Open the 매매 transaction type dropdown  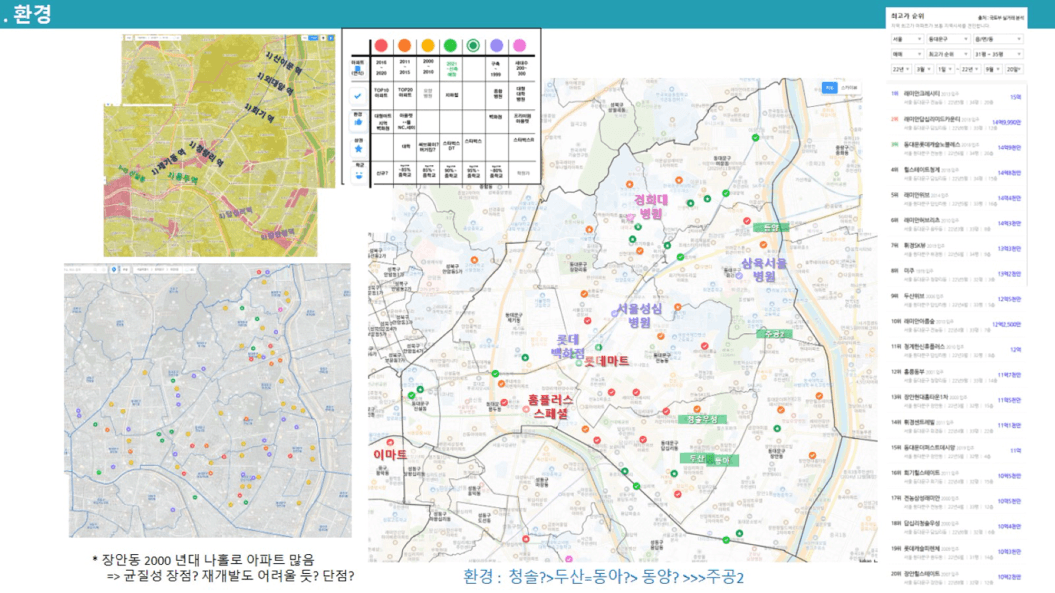tap(907, 54)
